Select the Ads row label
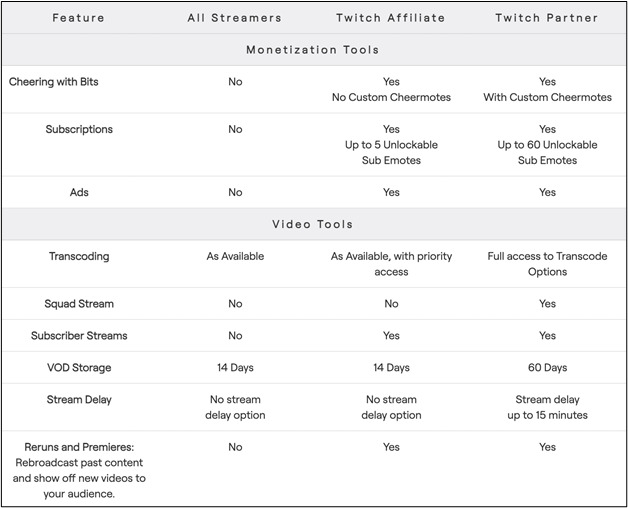The image size is (628, 508). [79, 192]
